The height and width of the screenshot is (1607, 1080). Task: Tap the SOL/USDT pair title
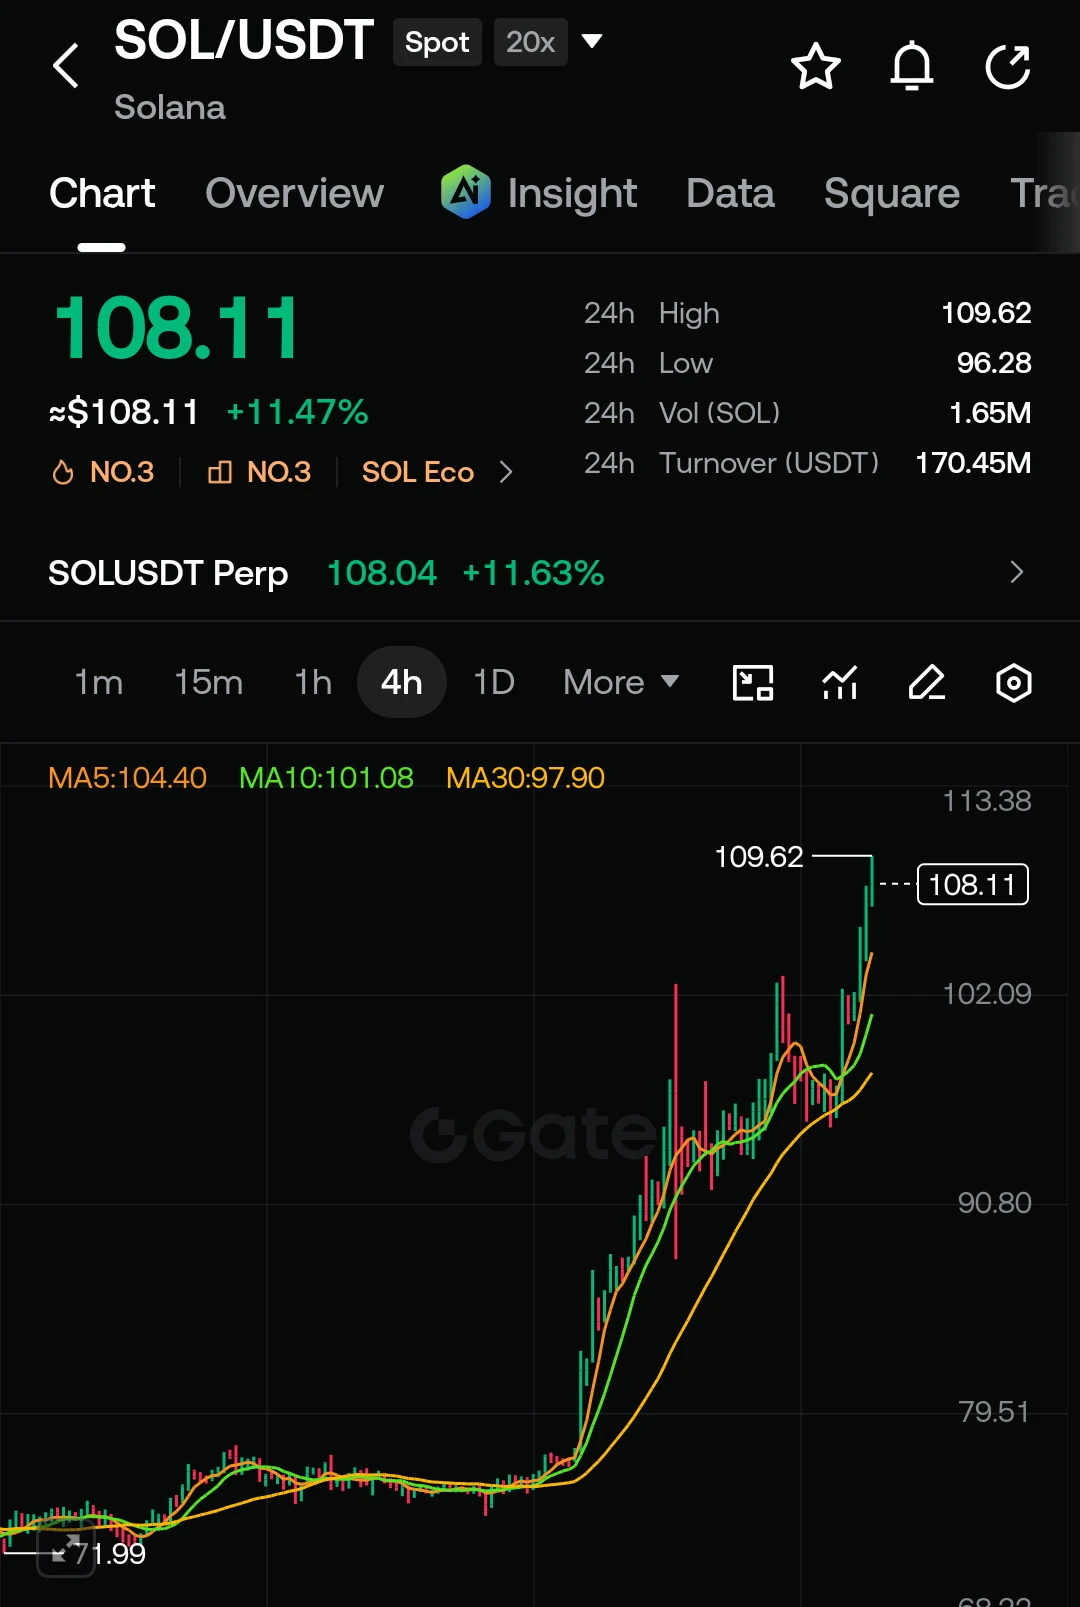point(244,40)
